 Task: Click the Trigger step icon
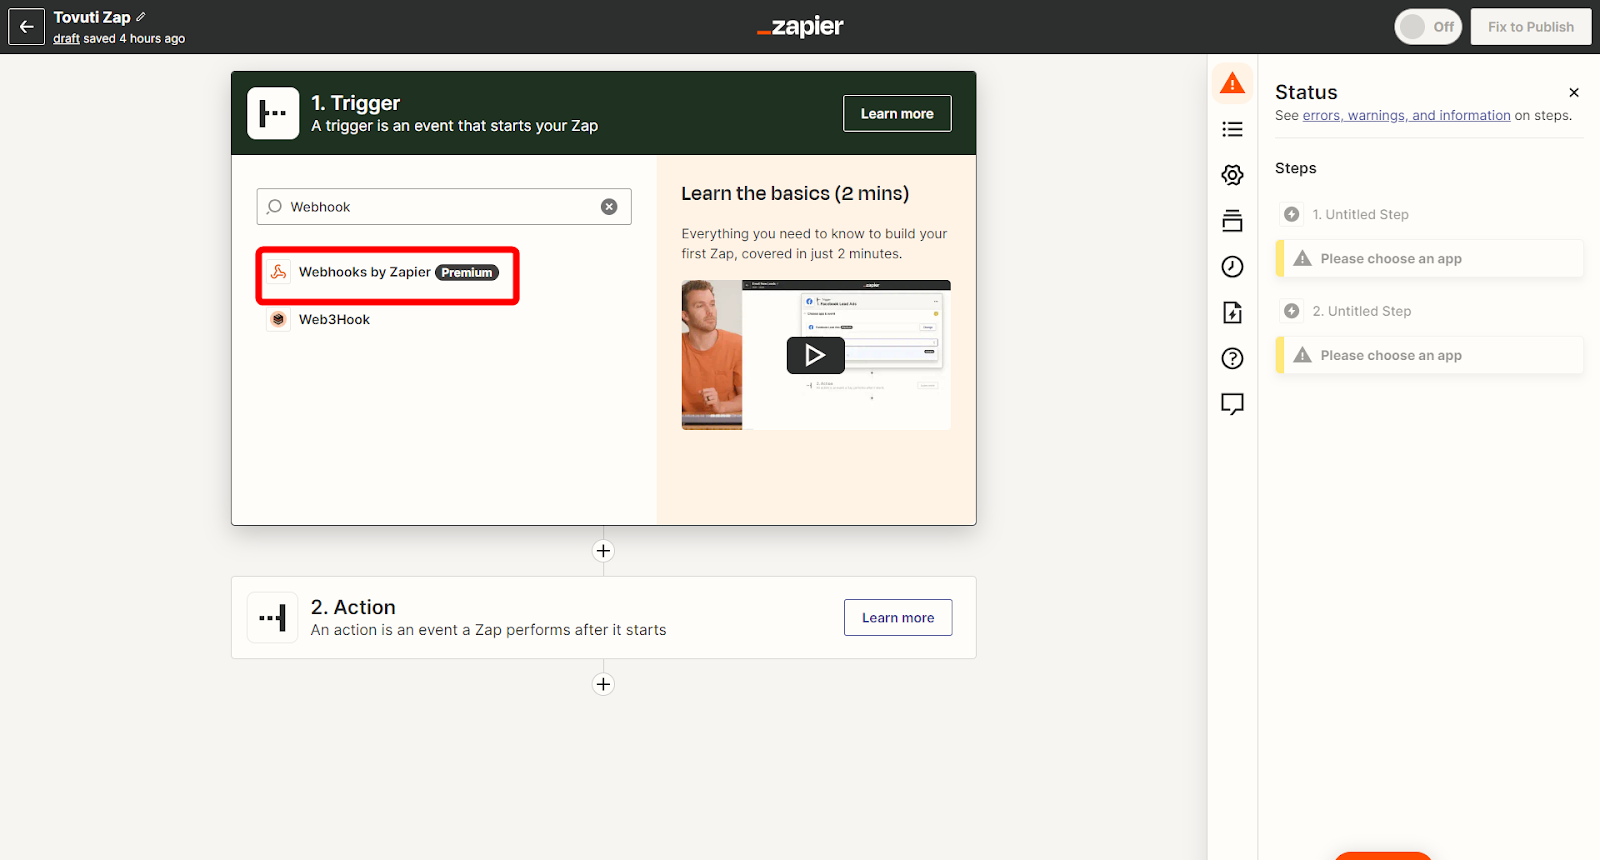click(273, 113)
